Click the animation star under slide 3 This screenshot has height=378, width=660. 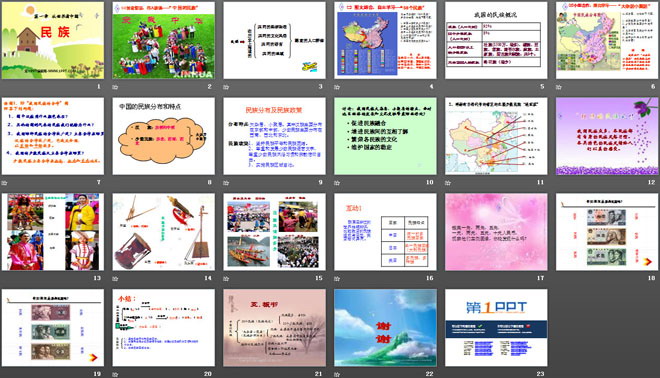pos(226,87)
